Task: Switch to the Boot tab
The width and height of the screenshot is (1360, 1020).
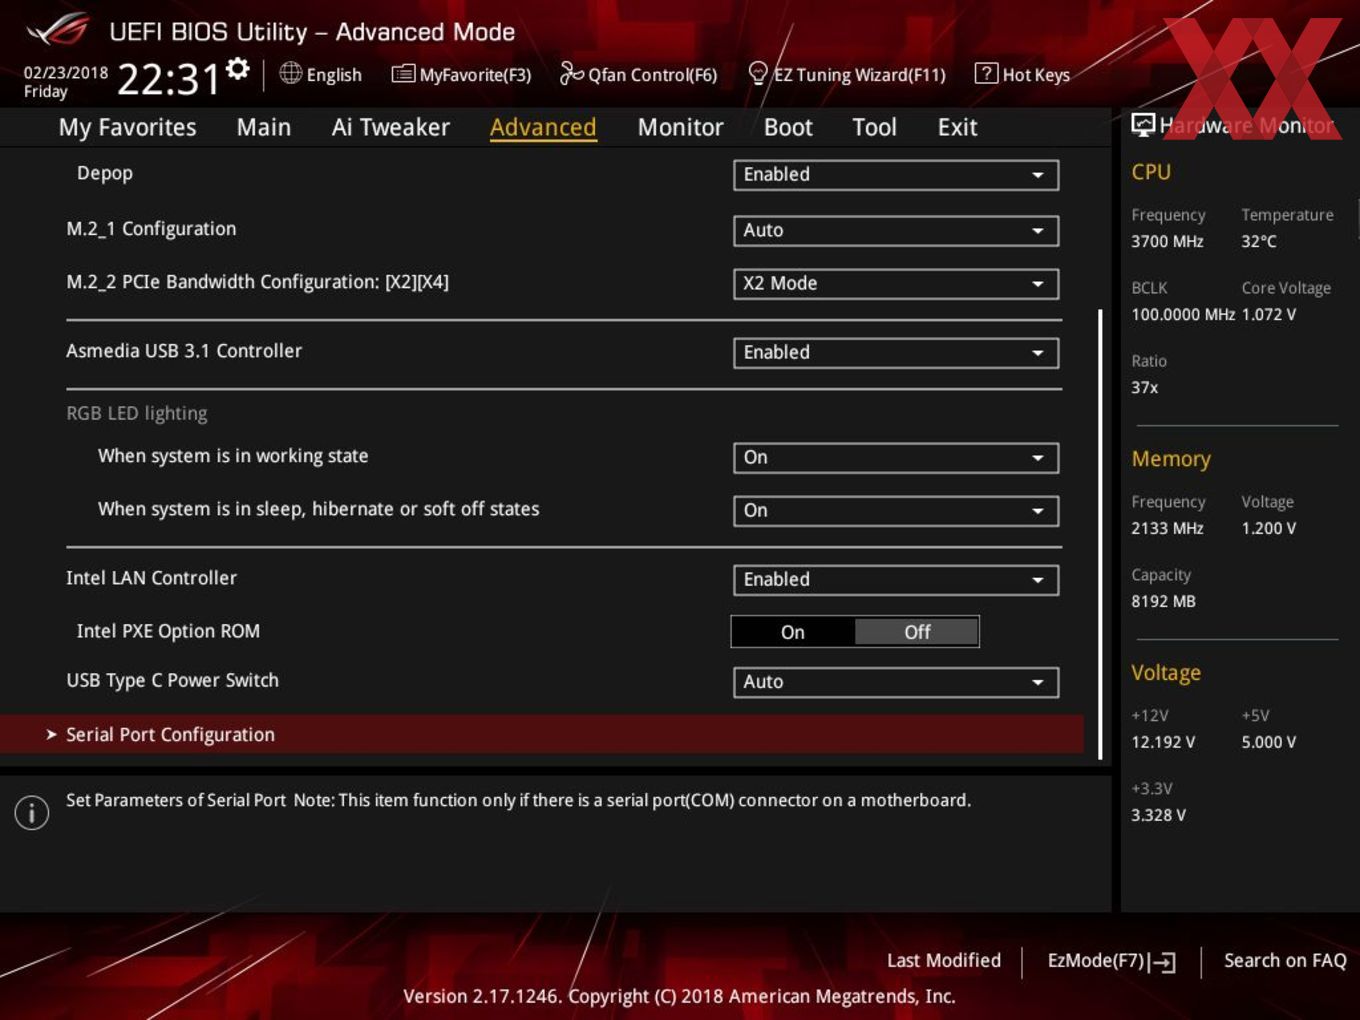Action: (788, 127)
